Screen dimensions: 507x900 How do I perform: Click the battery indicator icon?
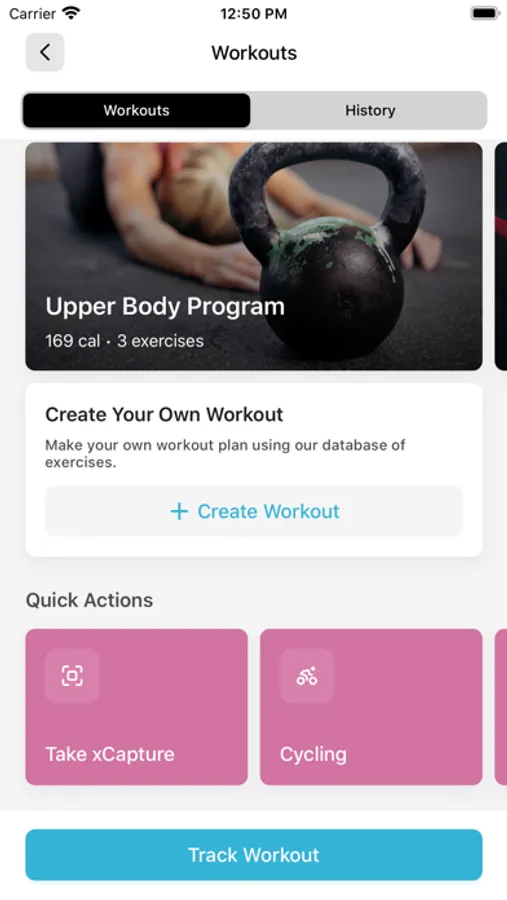pyautogui.click(x=485, y=13)
